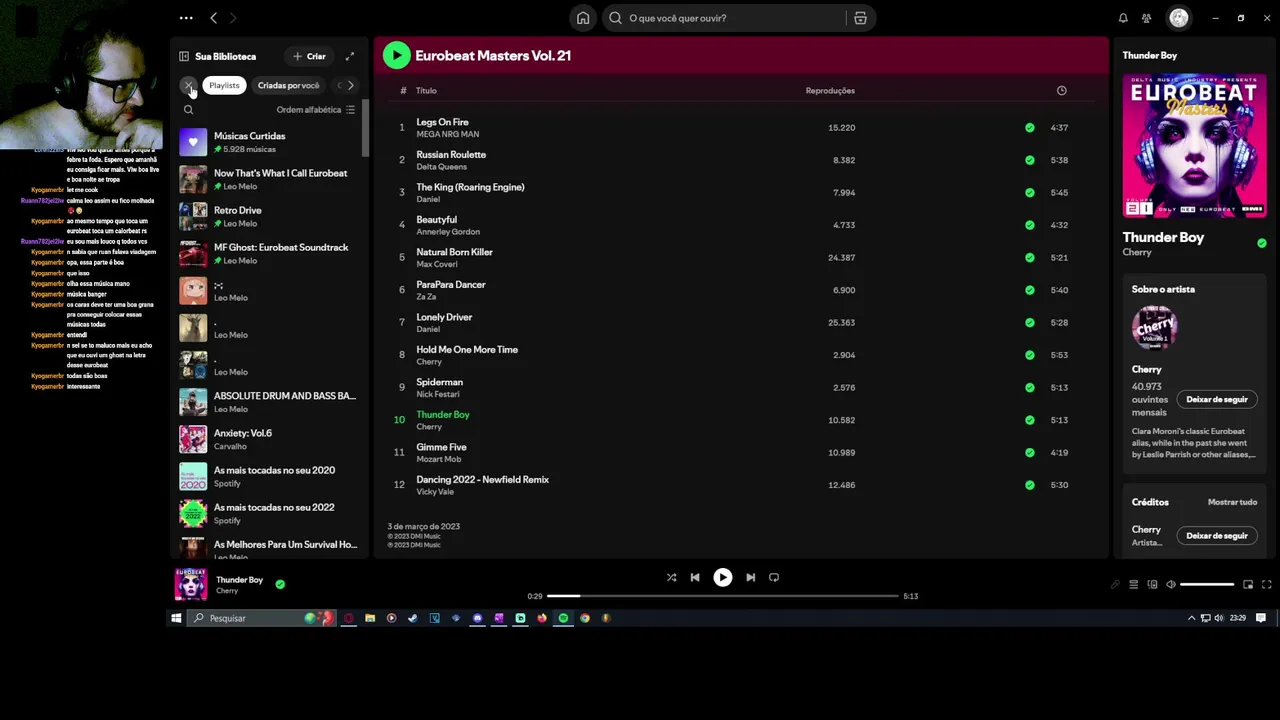
Task: Open File Explorer from the taskbar
Action: [x=370, y=618]
